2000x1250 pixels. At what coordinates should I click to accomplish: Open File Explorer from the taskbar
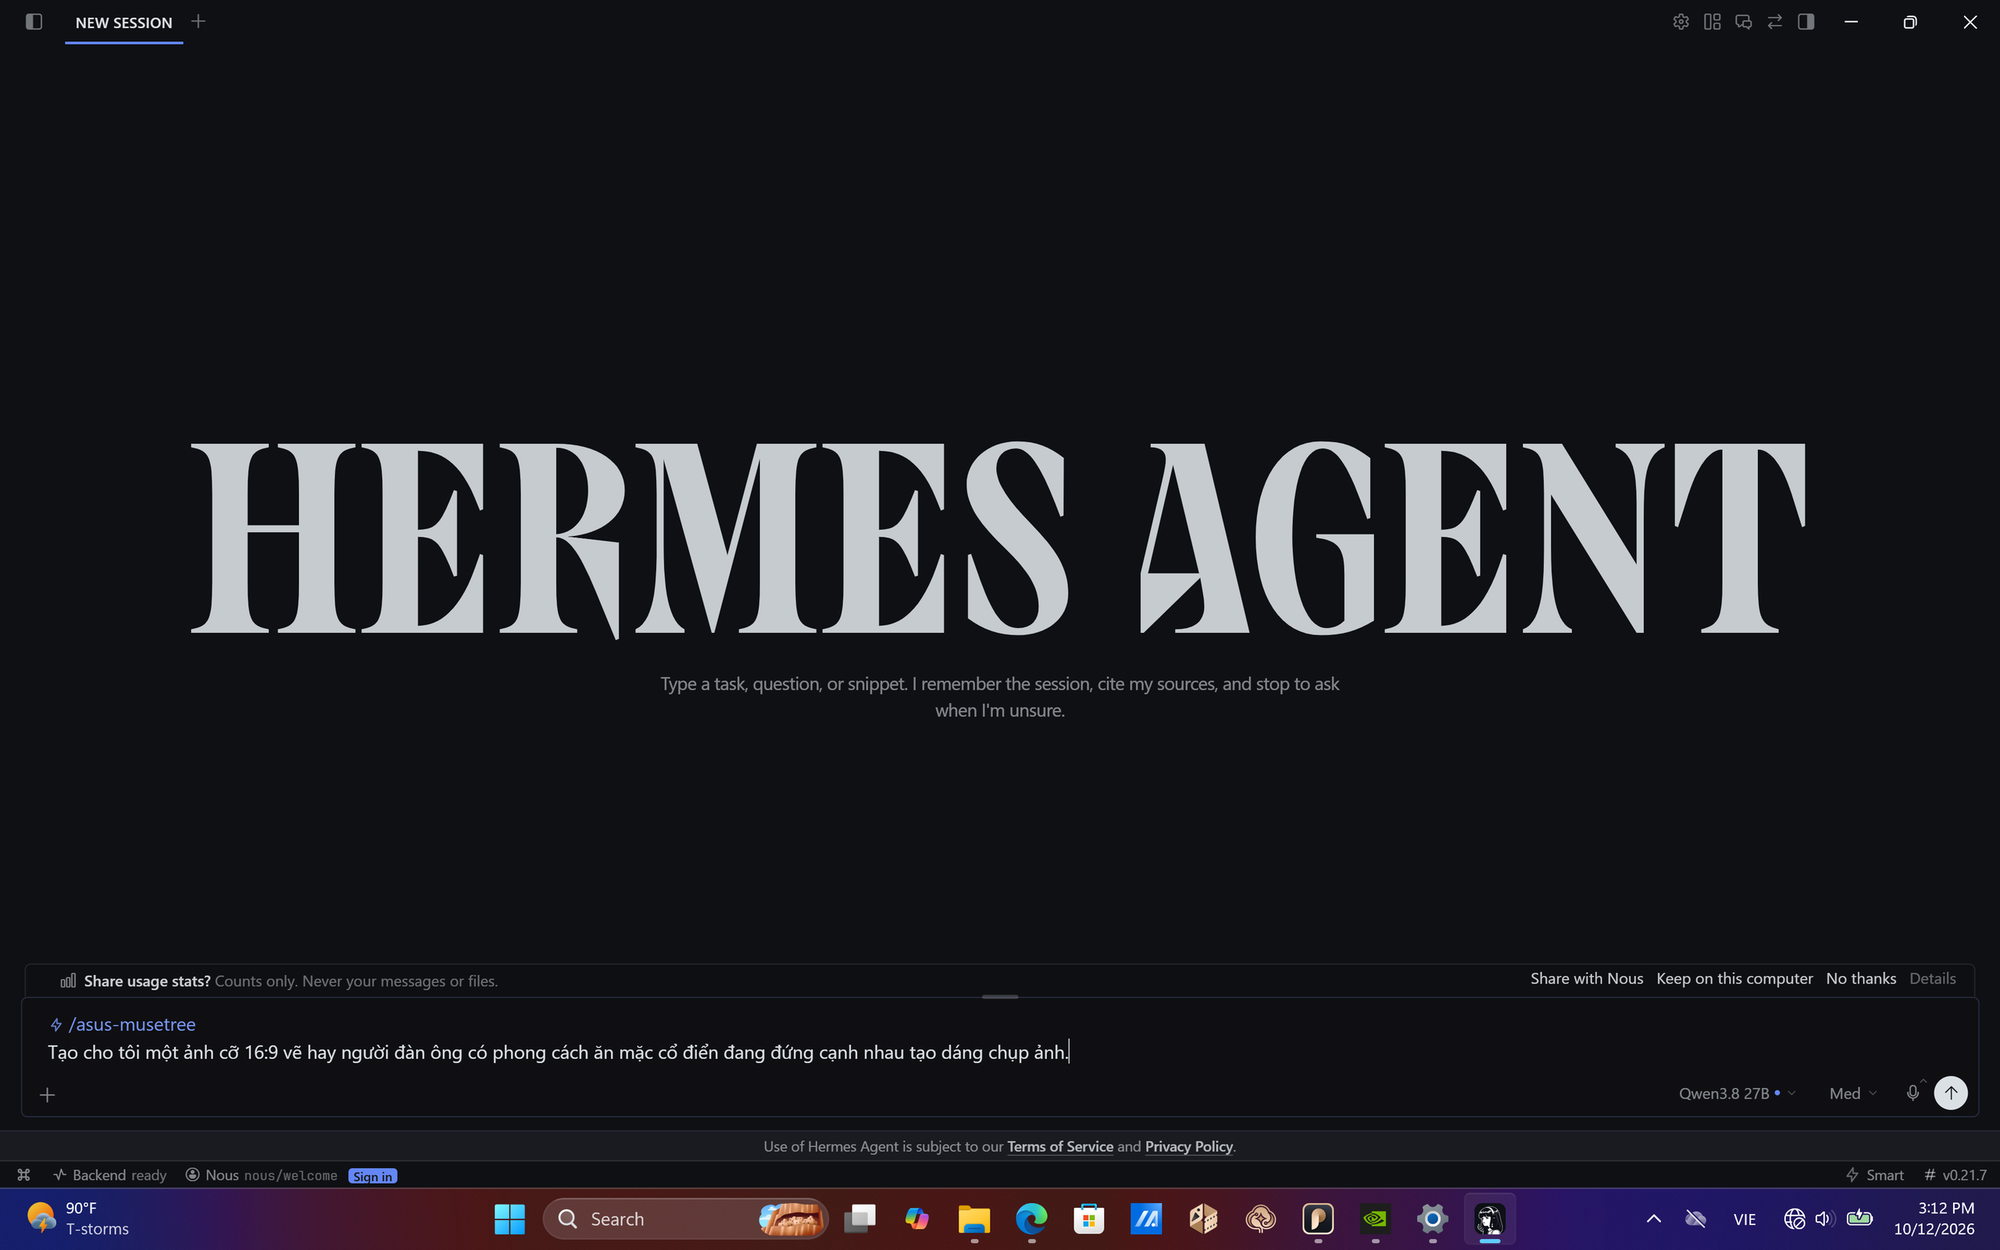pyautogui.click(x=974, y=1219)
